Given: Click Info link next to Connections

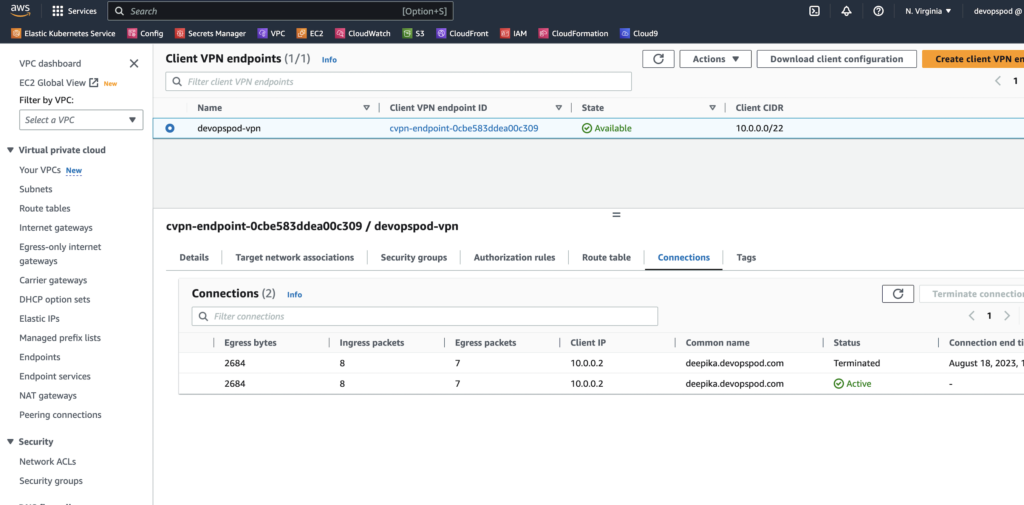Looking at the screenshot, I should [295, 295].
